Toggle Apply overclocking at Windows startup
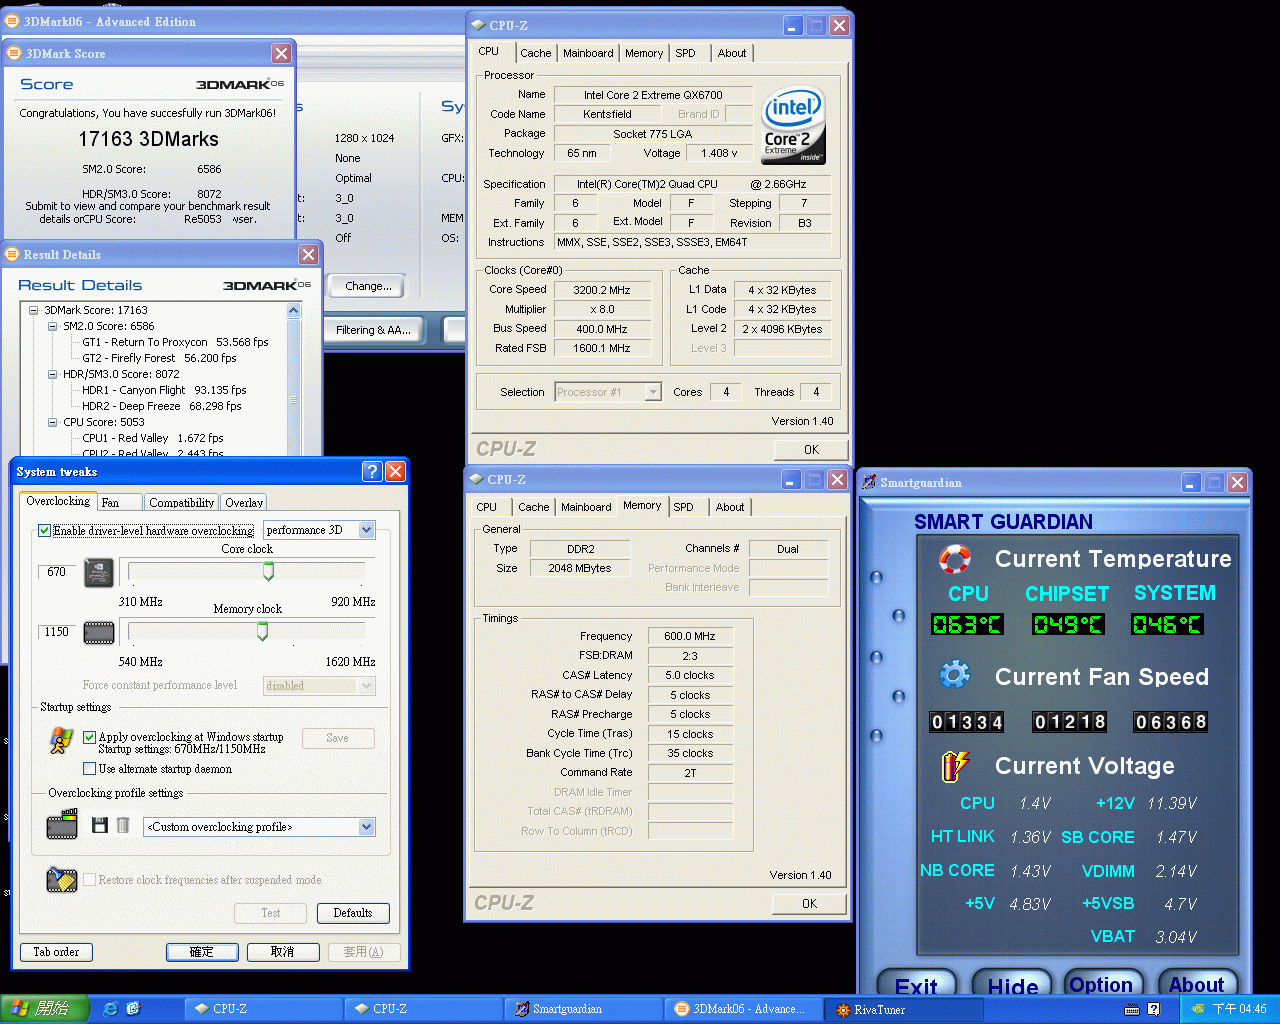The height and width of the screenshot is (1024, 1280). click(89, 737)
